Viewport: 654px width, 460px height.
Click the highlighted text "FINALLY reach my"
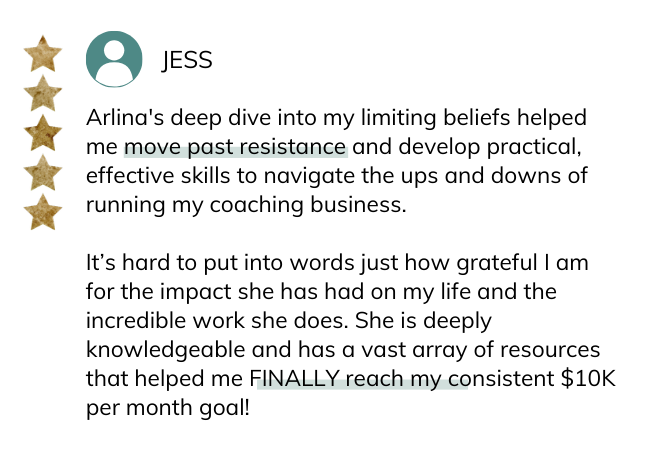[x=358, y=380]
